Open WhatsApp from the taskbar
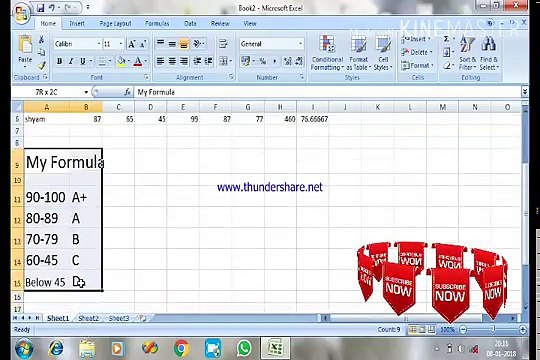 tap(244, 349)
